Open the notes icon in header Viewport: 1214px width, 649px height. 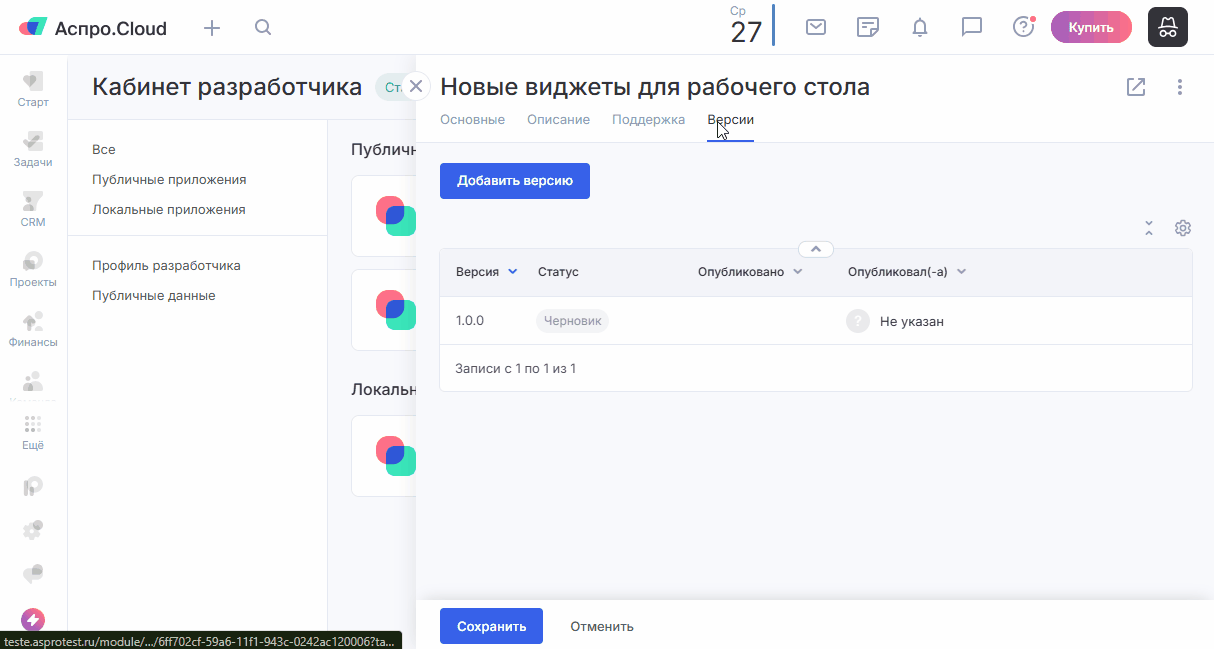tap(868, 27)
